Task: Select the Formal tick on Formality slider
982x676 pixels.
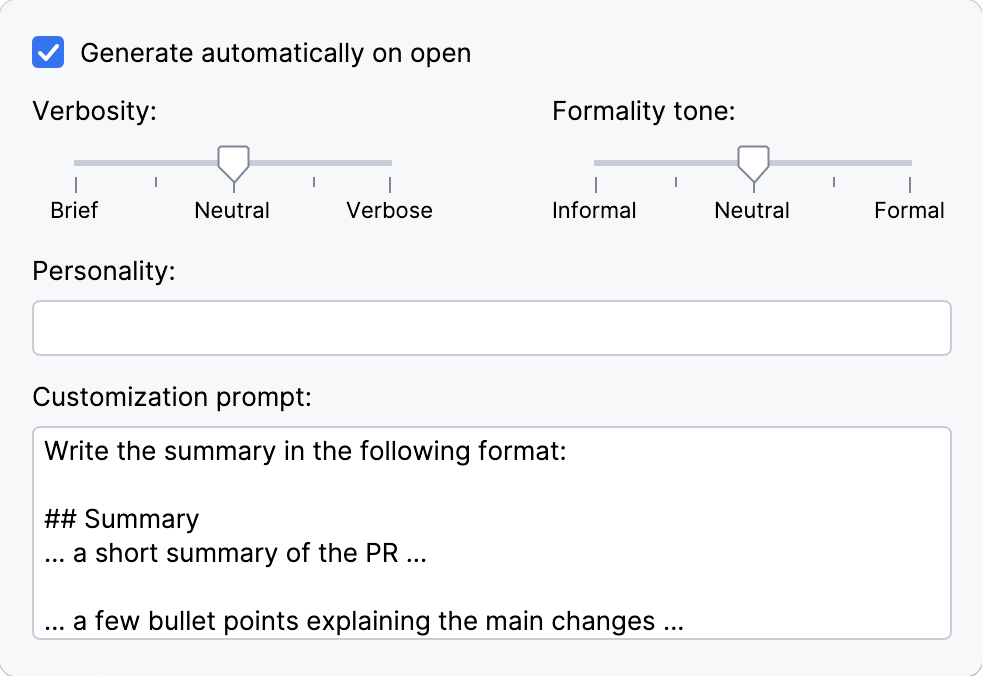Action: [x=910, y=183]
